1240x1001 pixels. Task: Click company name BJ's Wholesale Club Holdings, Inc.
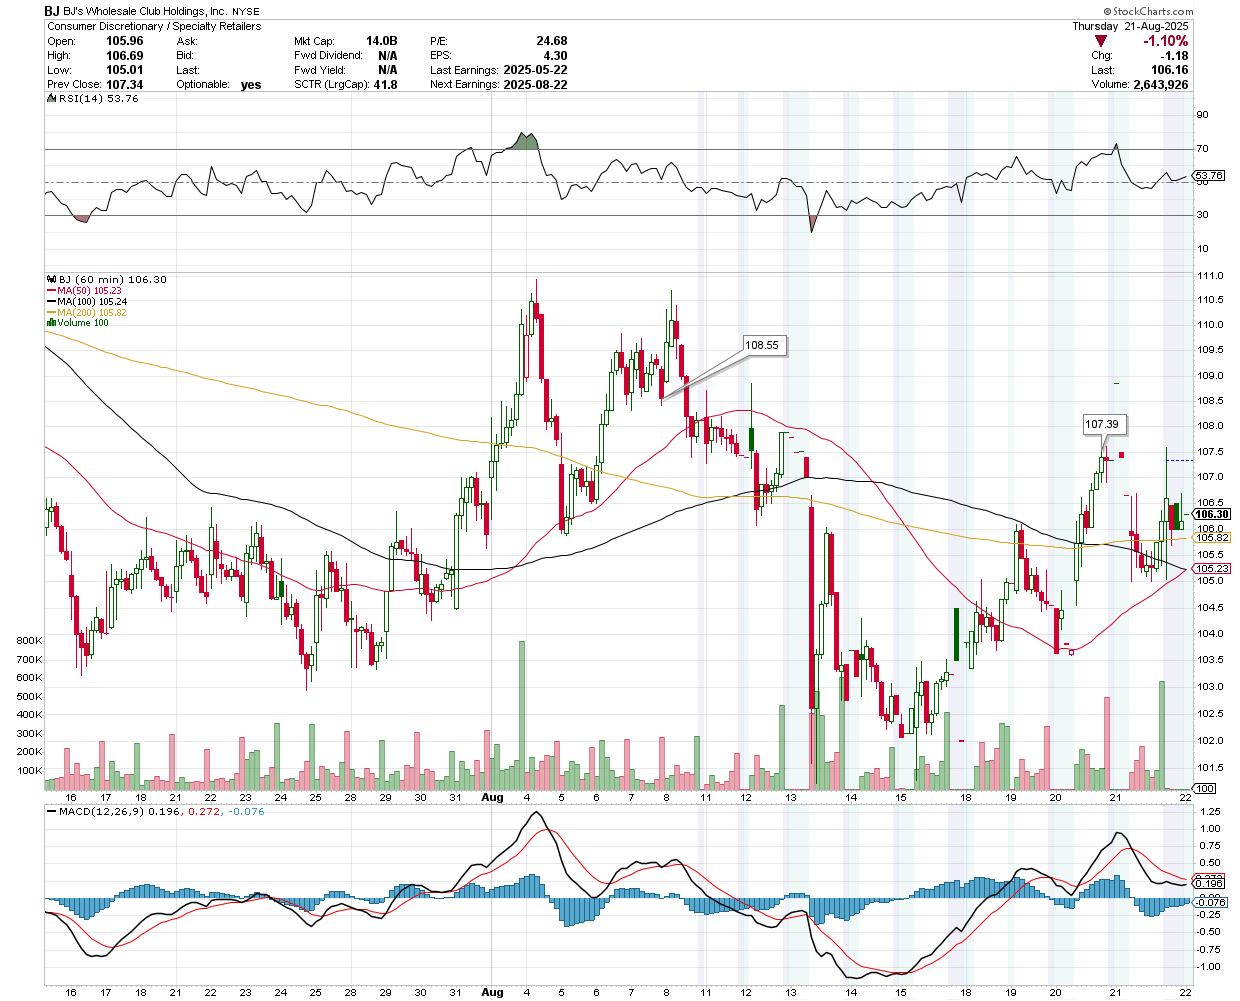(146, 12)
